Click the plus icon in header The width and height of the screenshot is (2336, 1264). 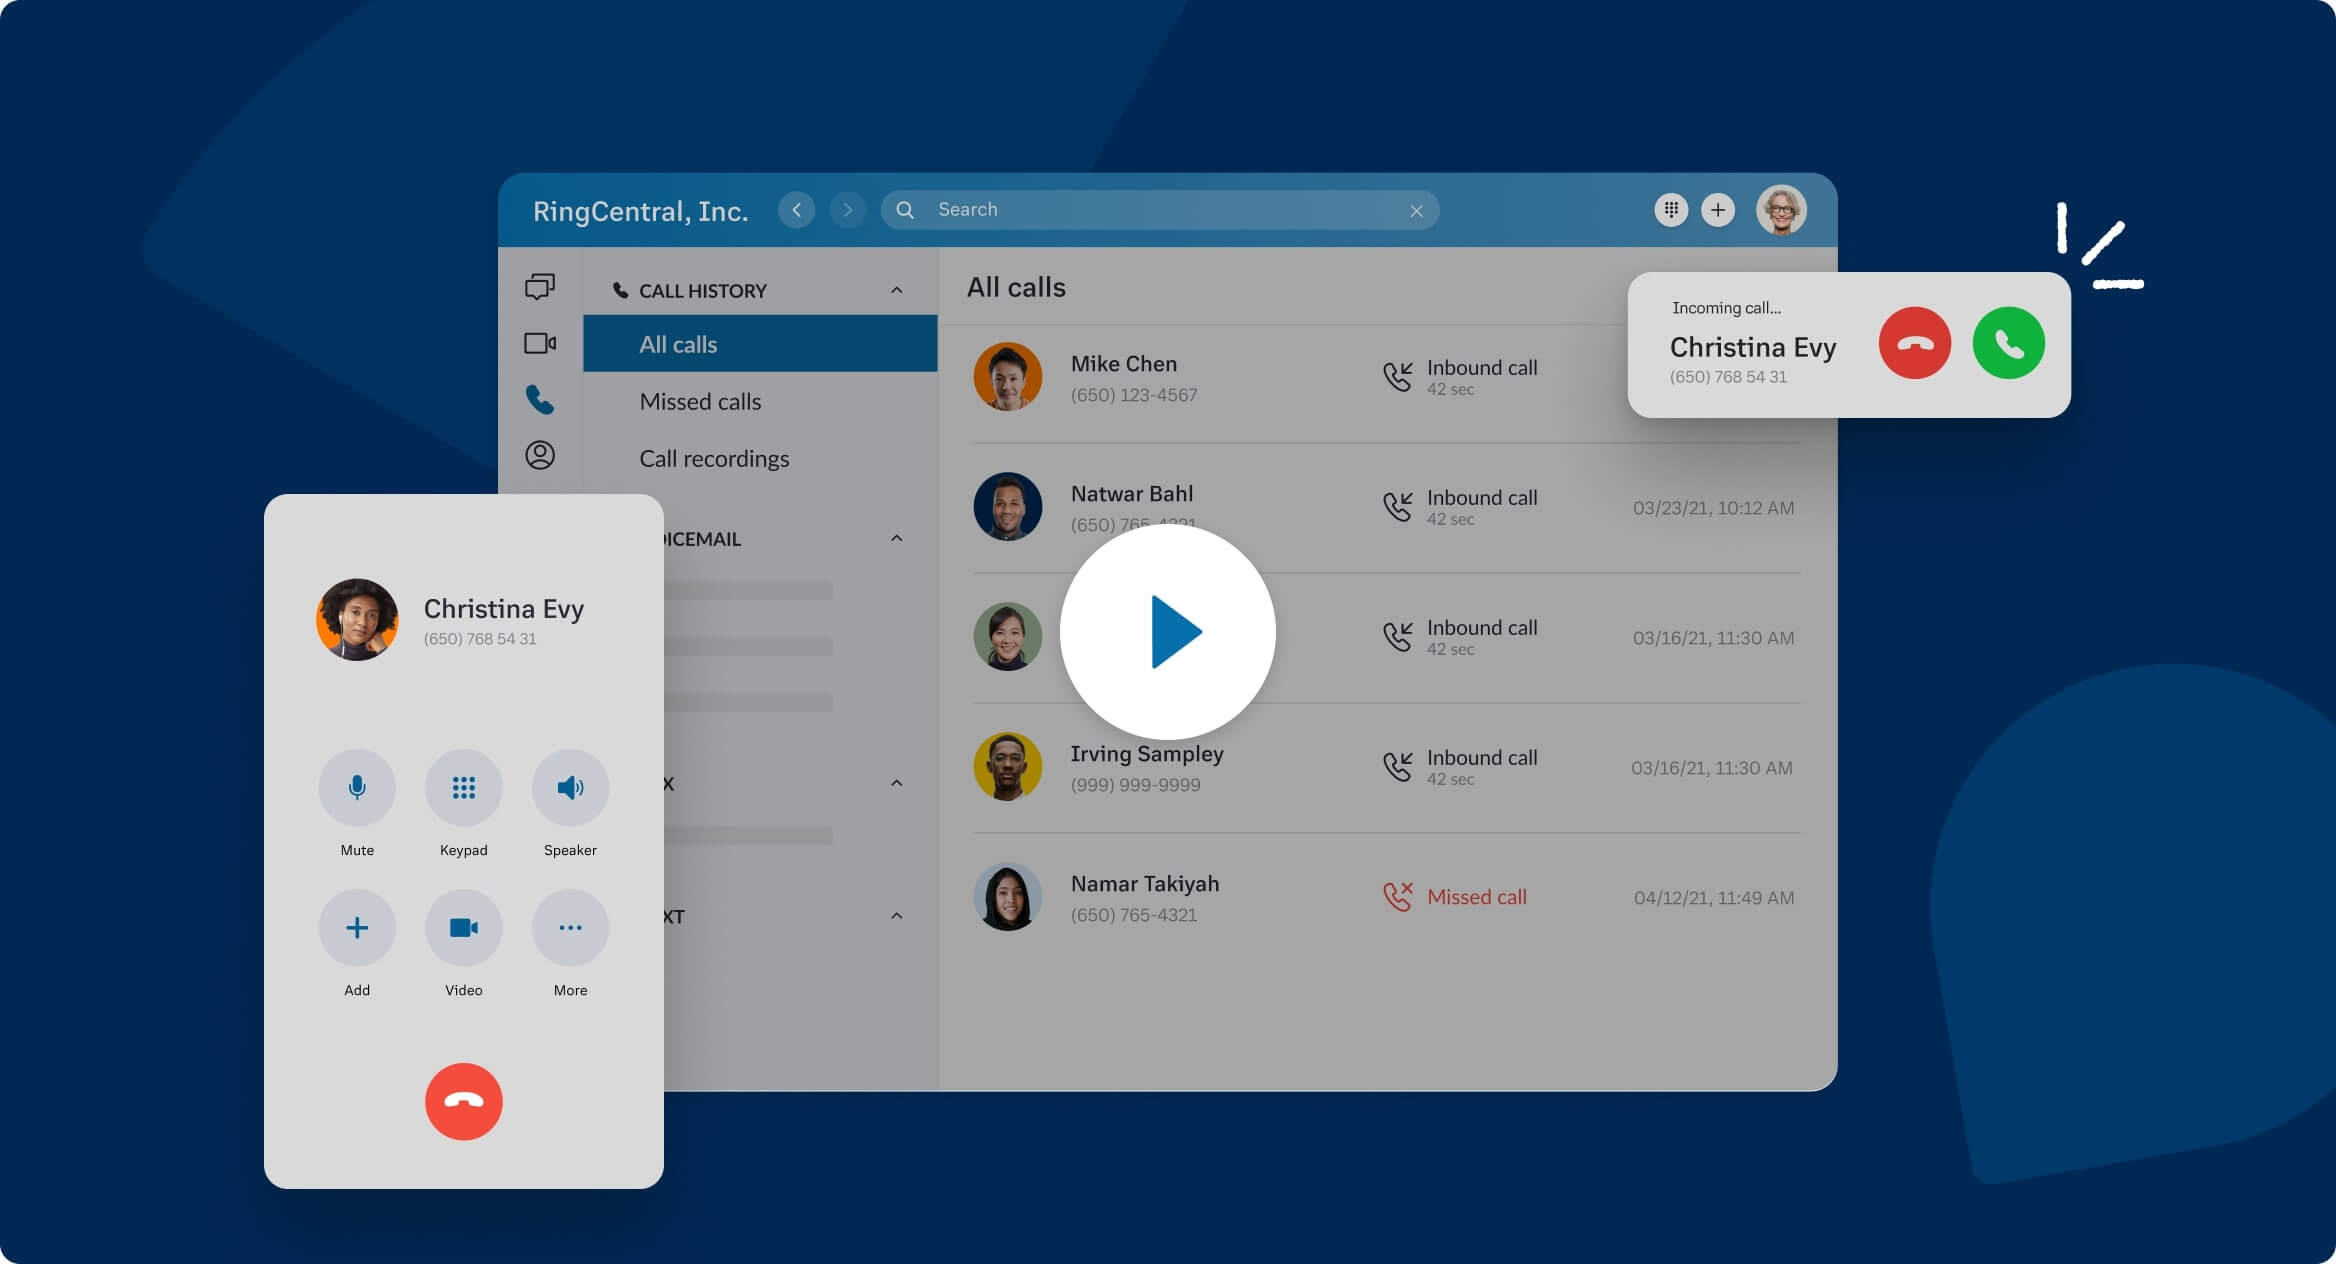point(1718,210)
